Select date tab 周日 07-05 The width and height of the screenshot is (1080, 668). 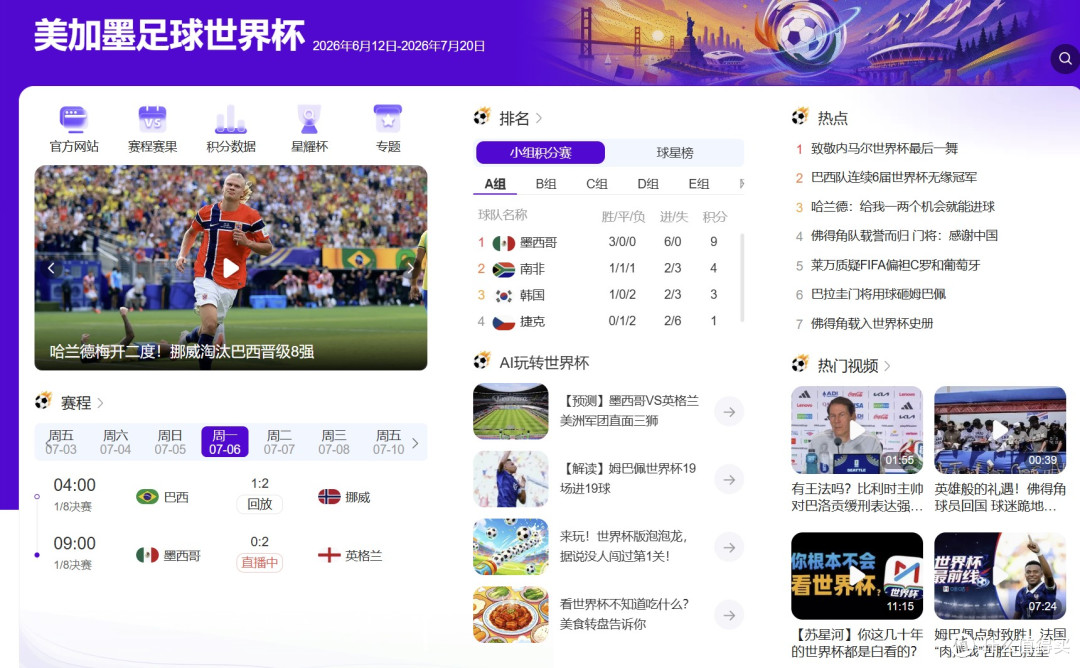pos(170,442)
